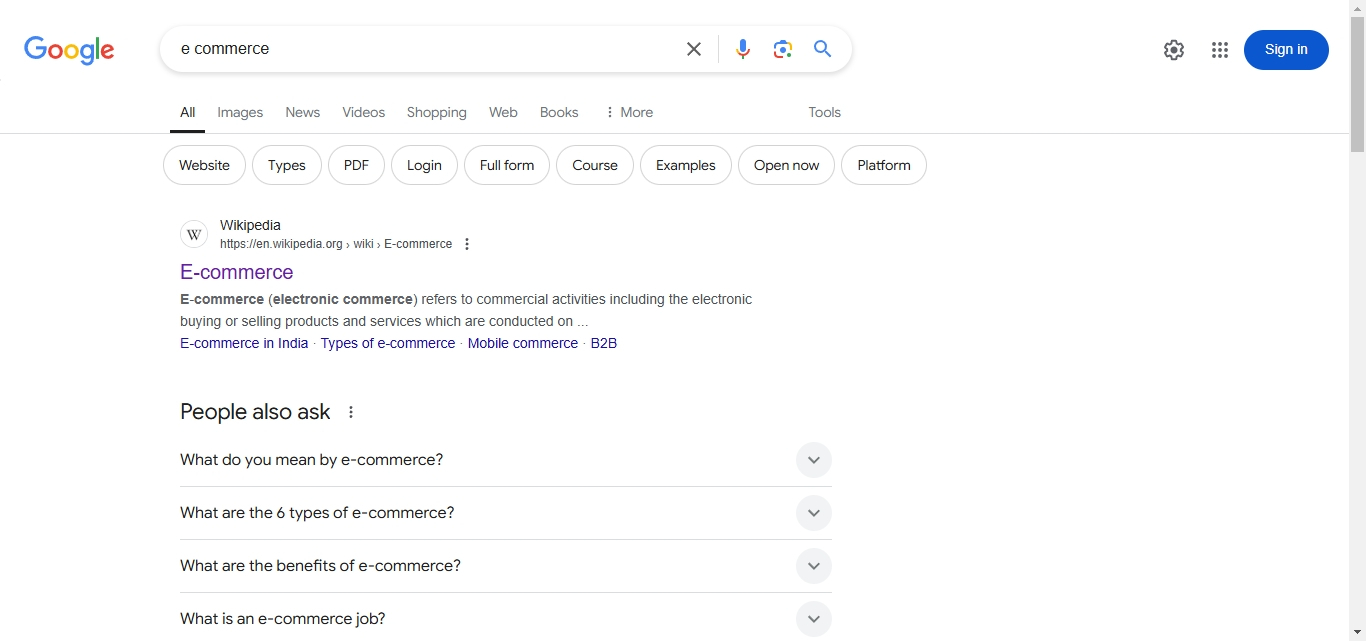Image resolution: width=1366 pixels, height=641 pixels.
Task: Select the Login filter chip
Action: pyautogui.click(x=424, y=165)
